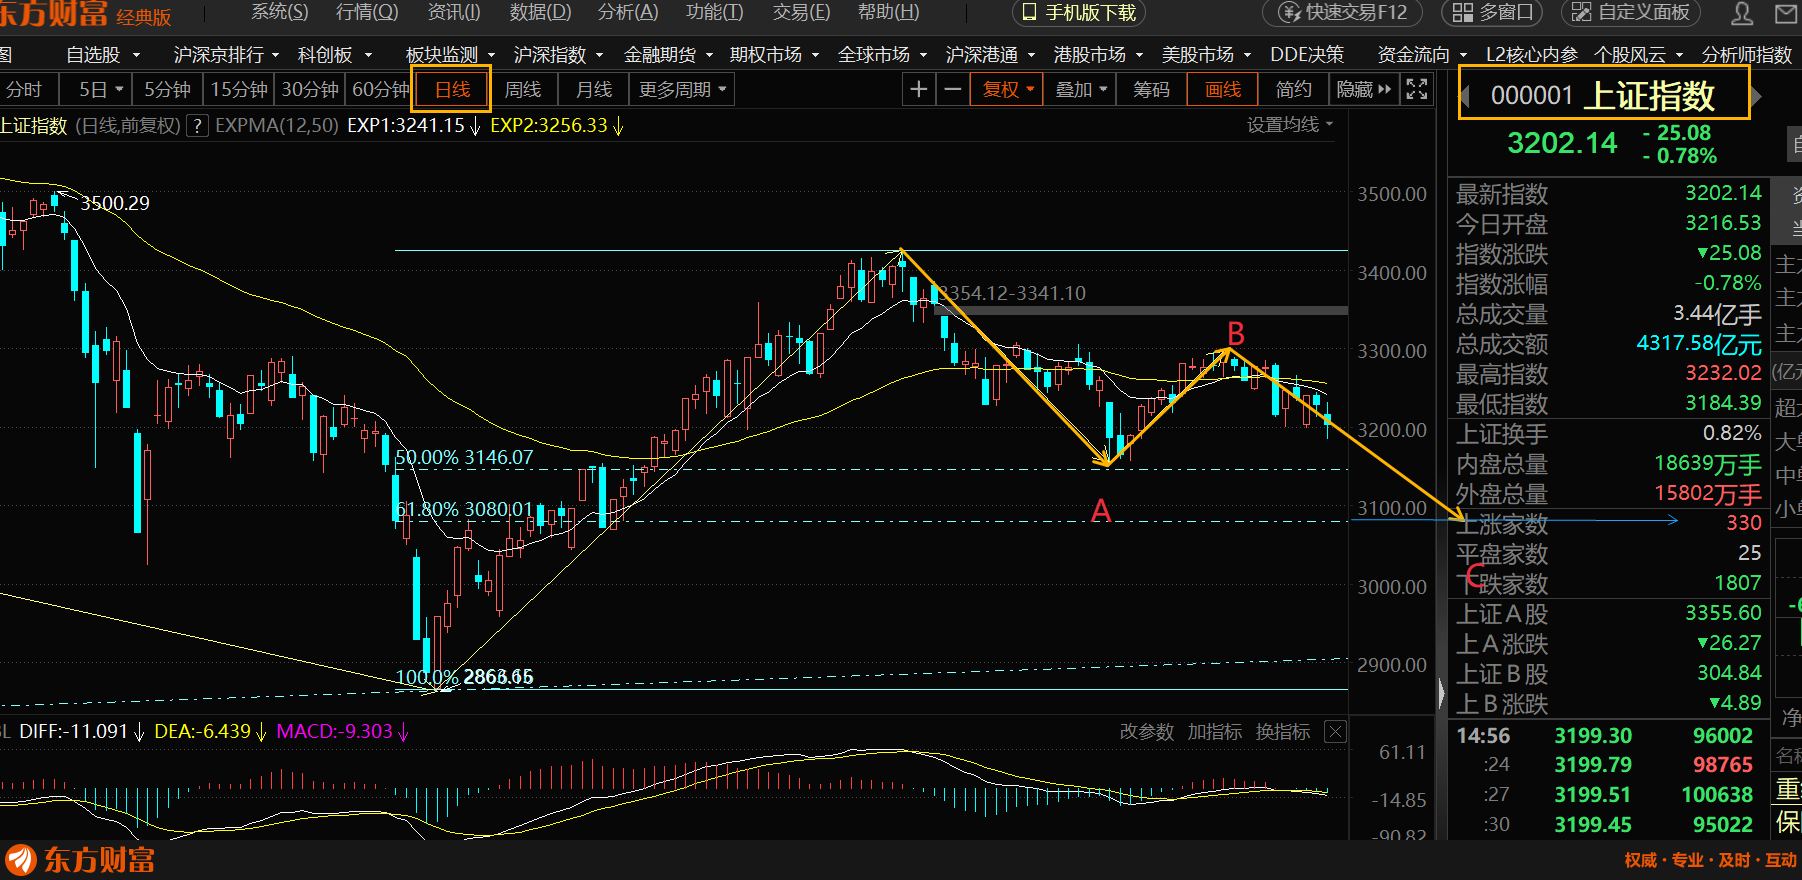Click the plus zoom-in chart button
This screenshot has height=880, width=1802.
click(918, 90)
